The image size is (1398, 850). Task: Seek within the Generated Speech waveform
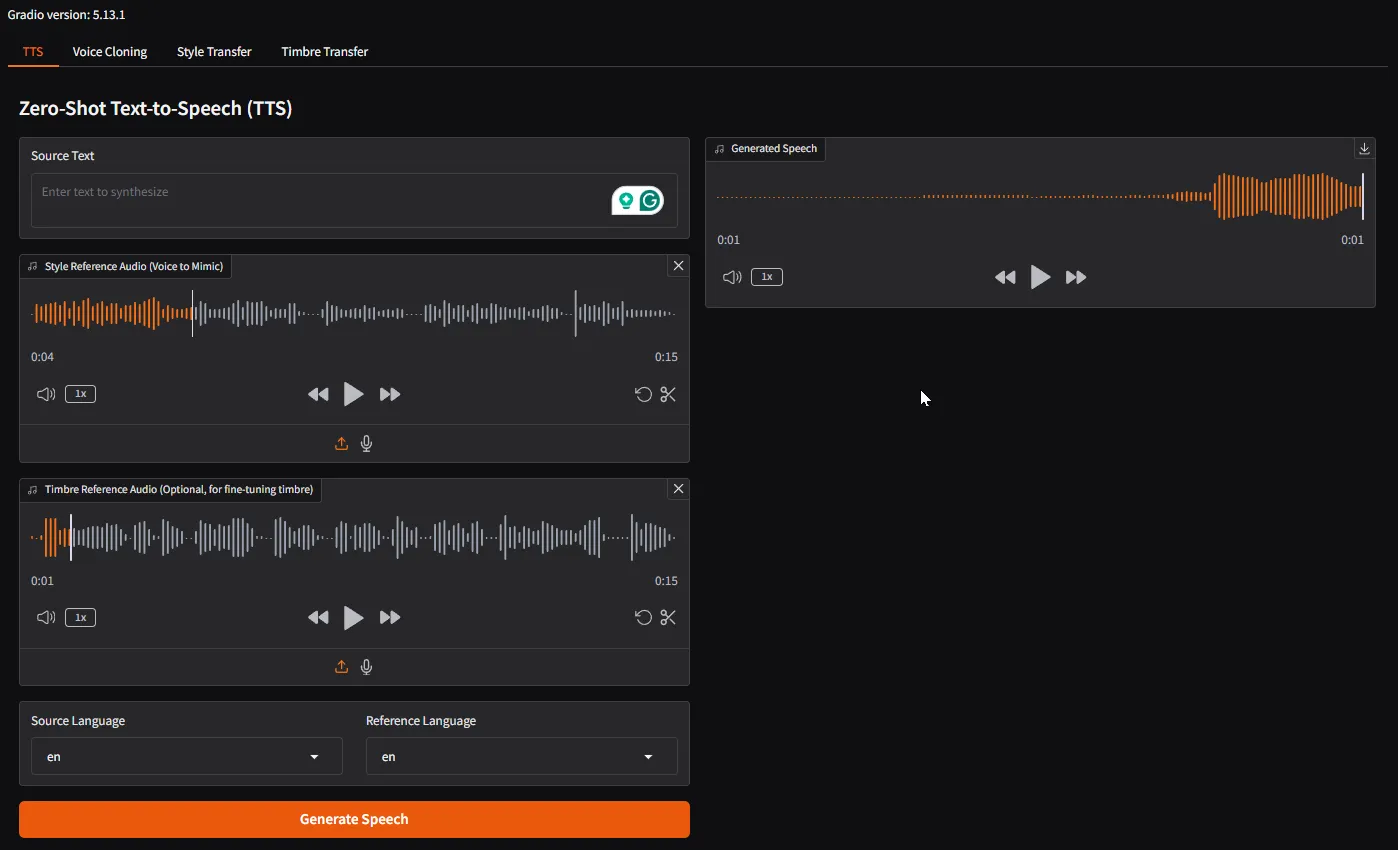pos(1040,196)
